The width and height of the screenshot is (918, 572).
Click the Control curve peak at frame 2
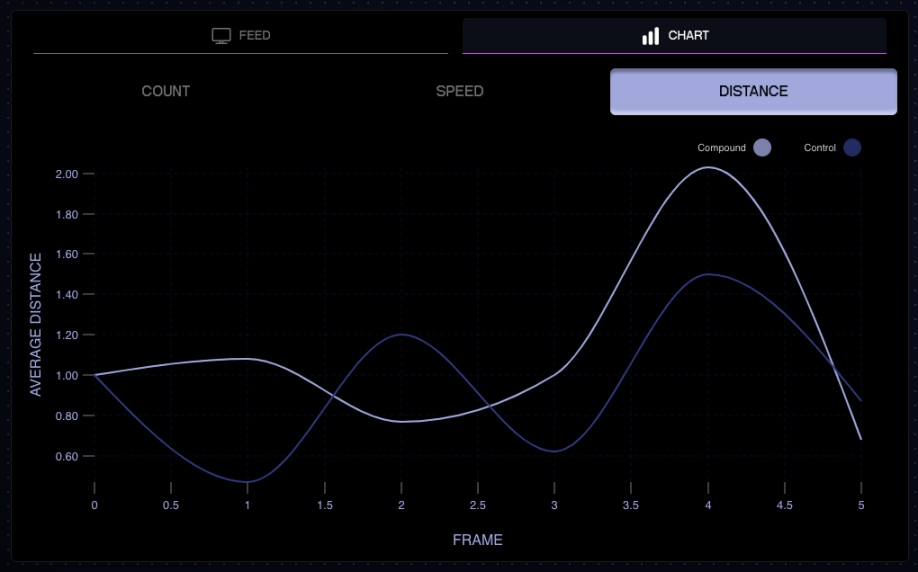401,334
